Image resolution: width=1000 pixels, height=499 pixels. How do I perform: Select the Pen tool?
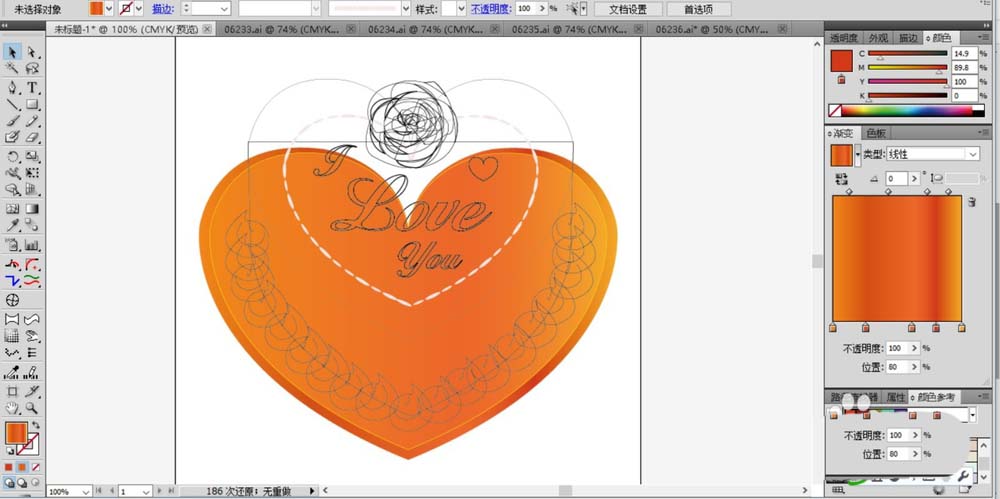pyautogui.click(x=12, y=87)
